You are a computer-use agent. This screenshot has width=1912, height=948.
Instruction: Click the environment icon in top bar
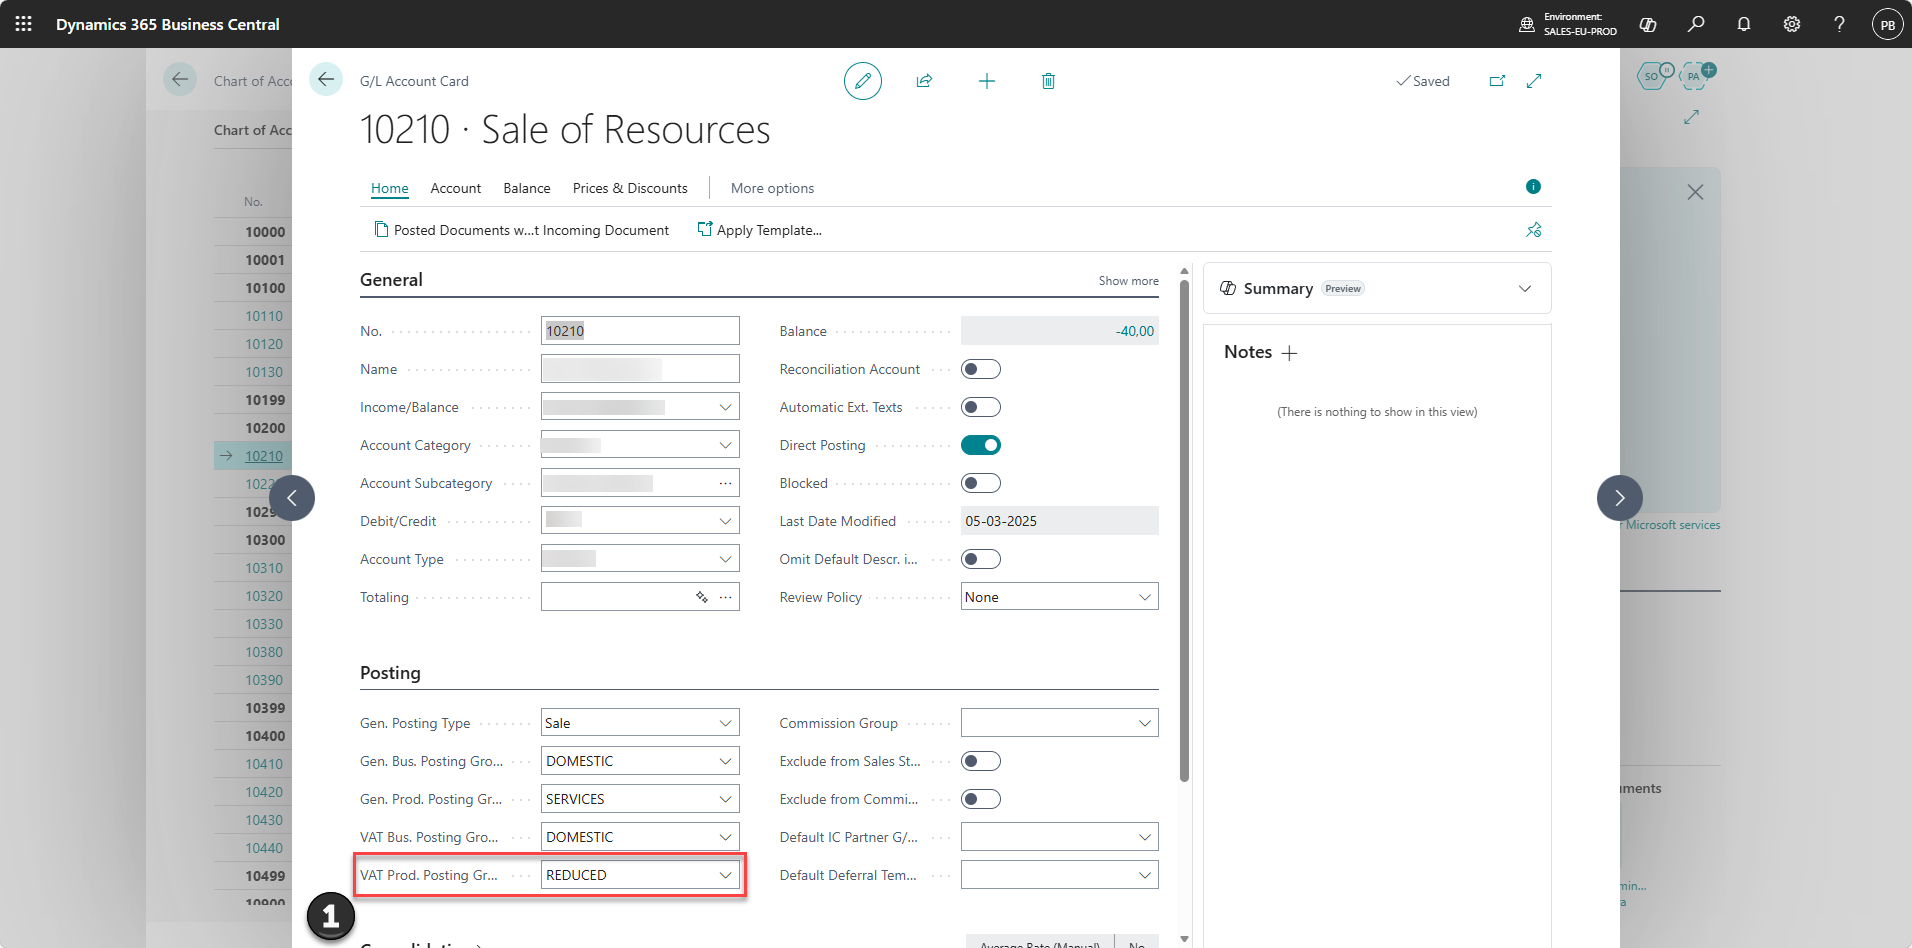(1527, 24)
